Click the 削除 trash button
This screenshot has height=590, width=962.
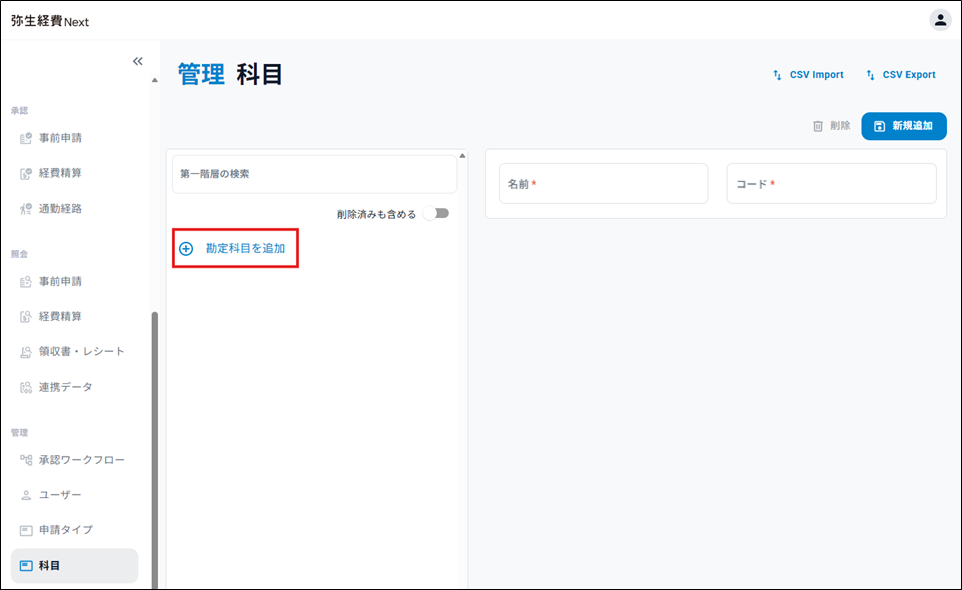point(831,126)
